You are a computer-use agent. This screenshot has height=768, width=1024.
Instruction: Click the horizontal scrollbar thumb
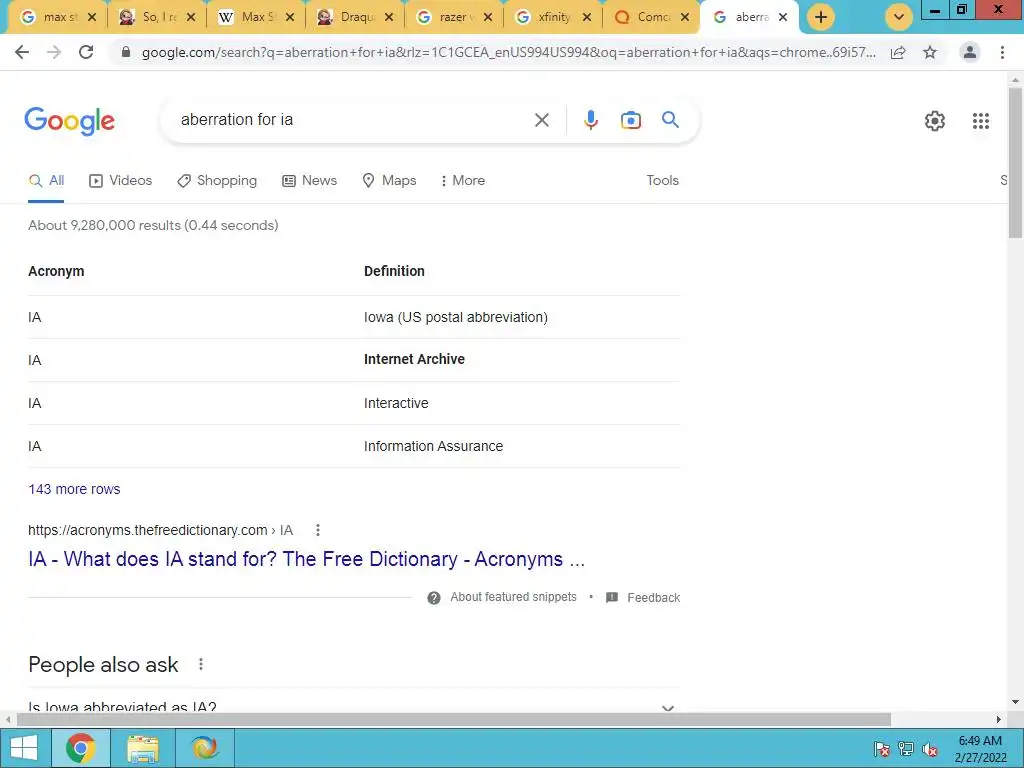pos(454,720)
